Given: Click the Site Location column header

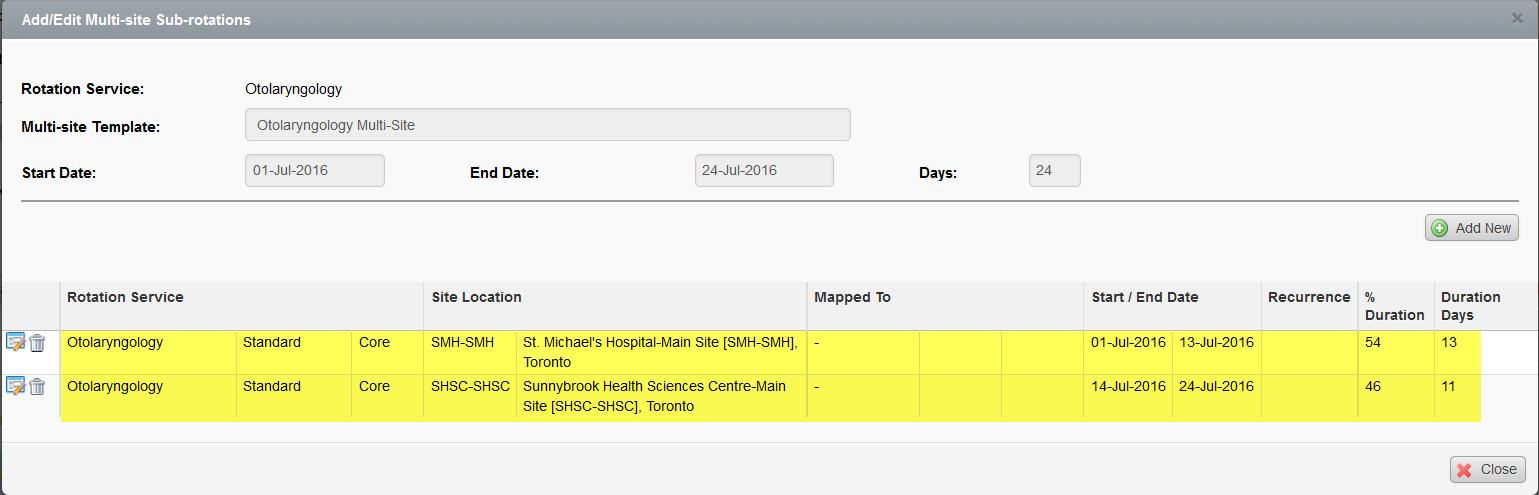Looking at the screenshot, I should pyautogui.click(x=476, y=297).
